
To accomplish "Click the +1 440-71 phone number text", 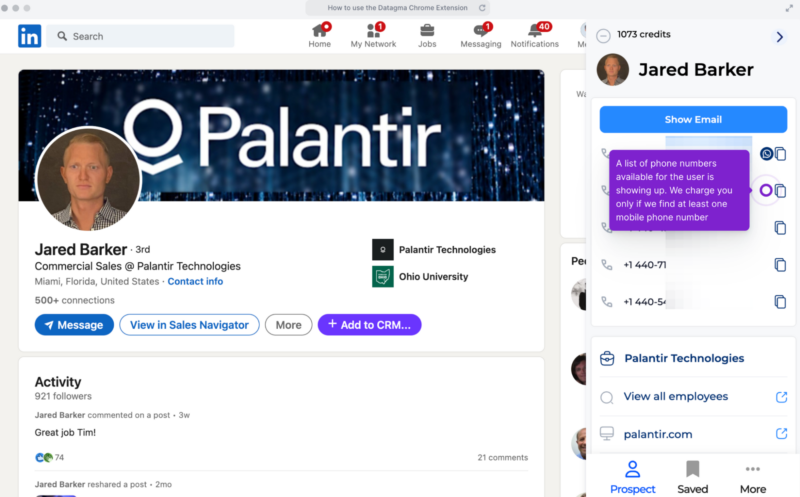I will tap(644, 265).
